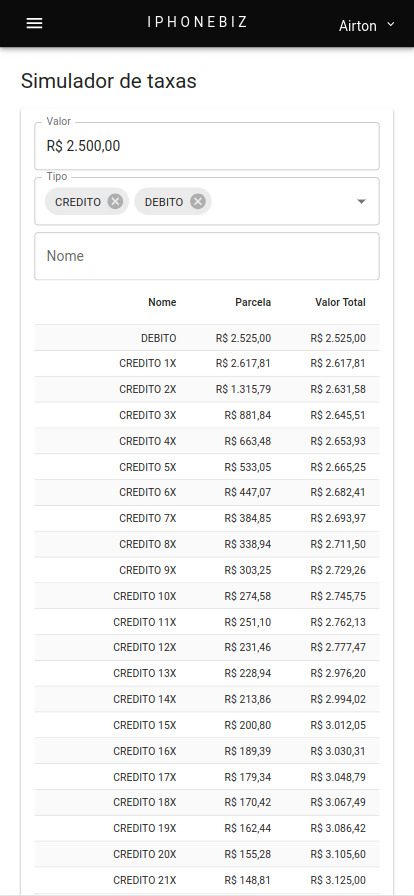Click the R$ 1.315,79 parcela cell
The height and width of the screenshot is (896, 414).
coord(244,389)
